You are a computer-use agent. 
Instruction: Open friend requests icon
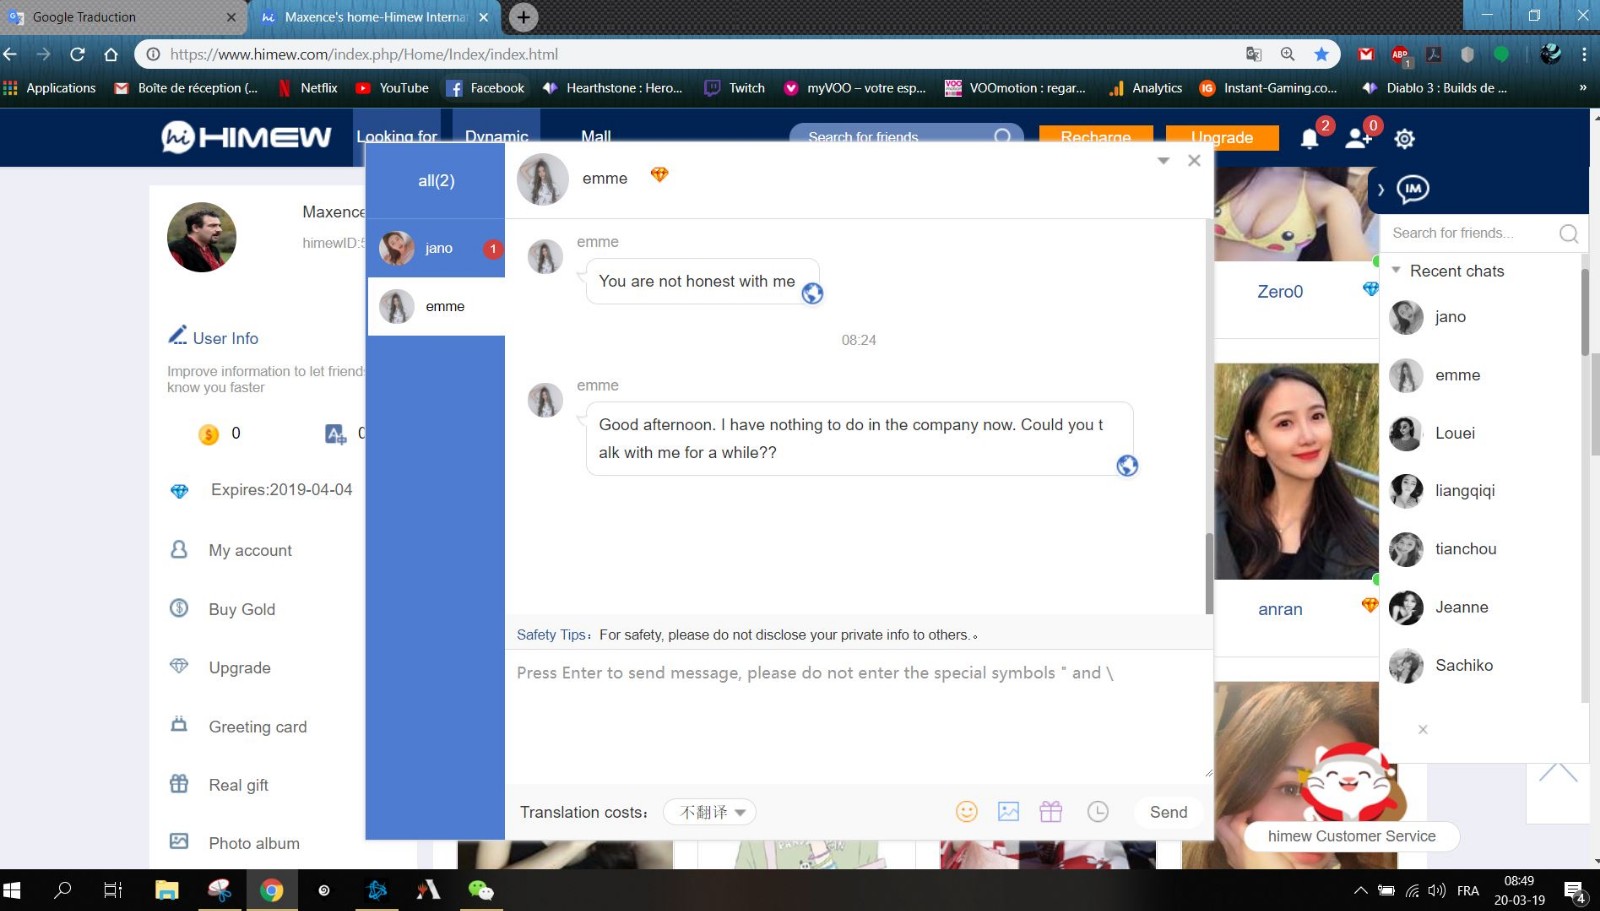1357,139
